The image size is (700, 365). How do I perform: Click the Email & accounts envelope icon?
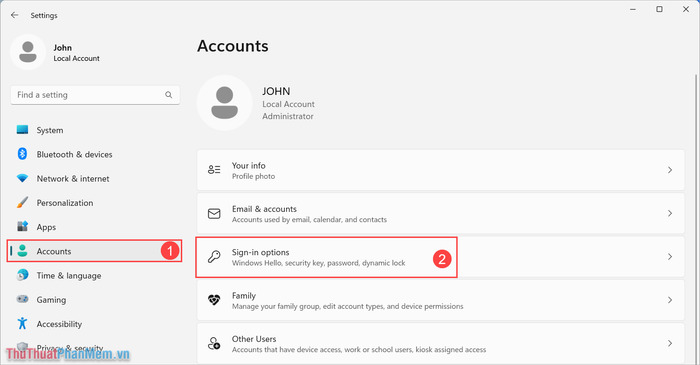(x=214, y=214)
